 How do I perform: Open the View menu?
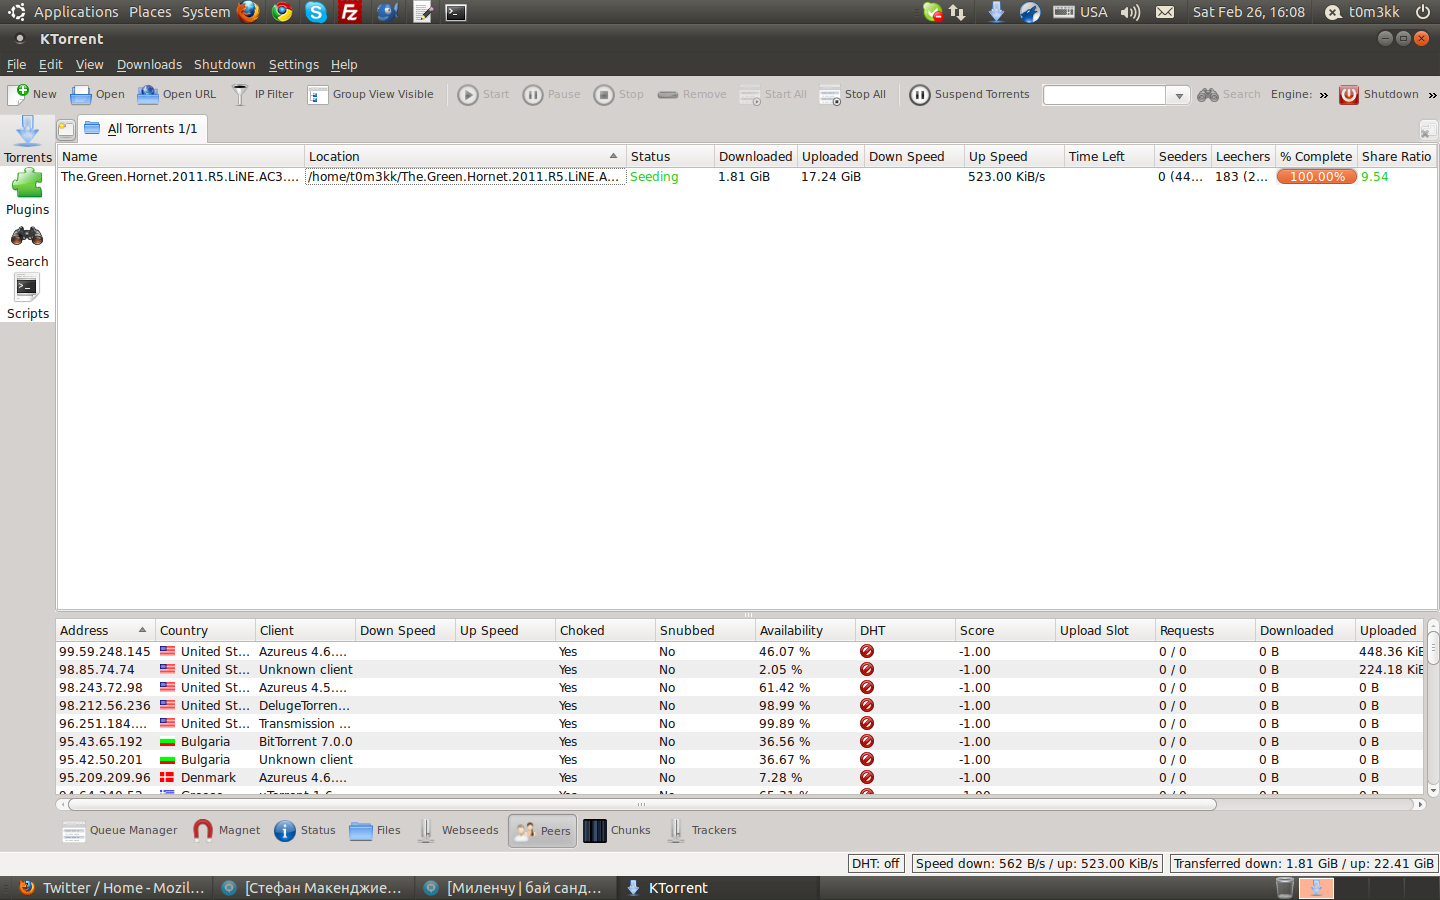point(89,65)
